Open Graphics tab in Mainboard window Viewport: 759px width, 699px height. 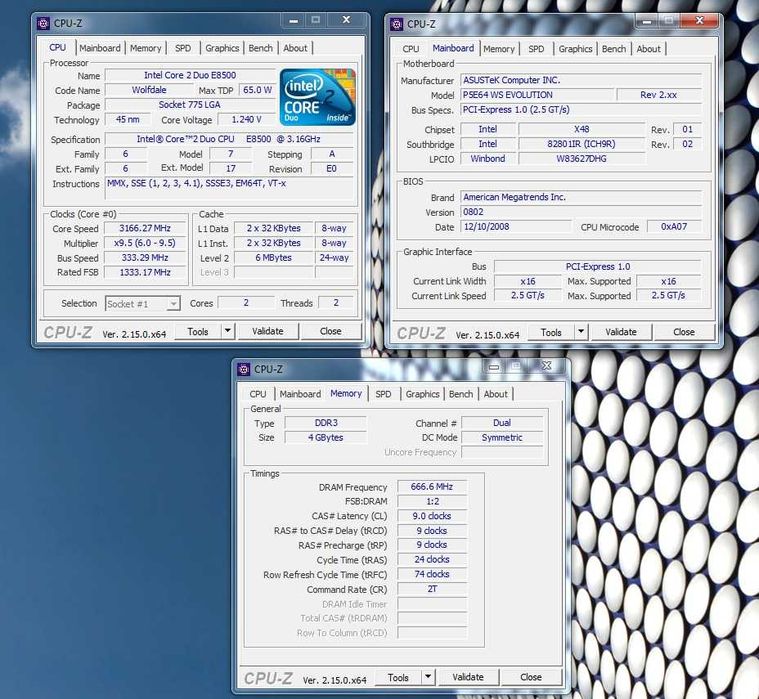pyautogui.click(x=576, y=49)
